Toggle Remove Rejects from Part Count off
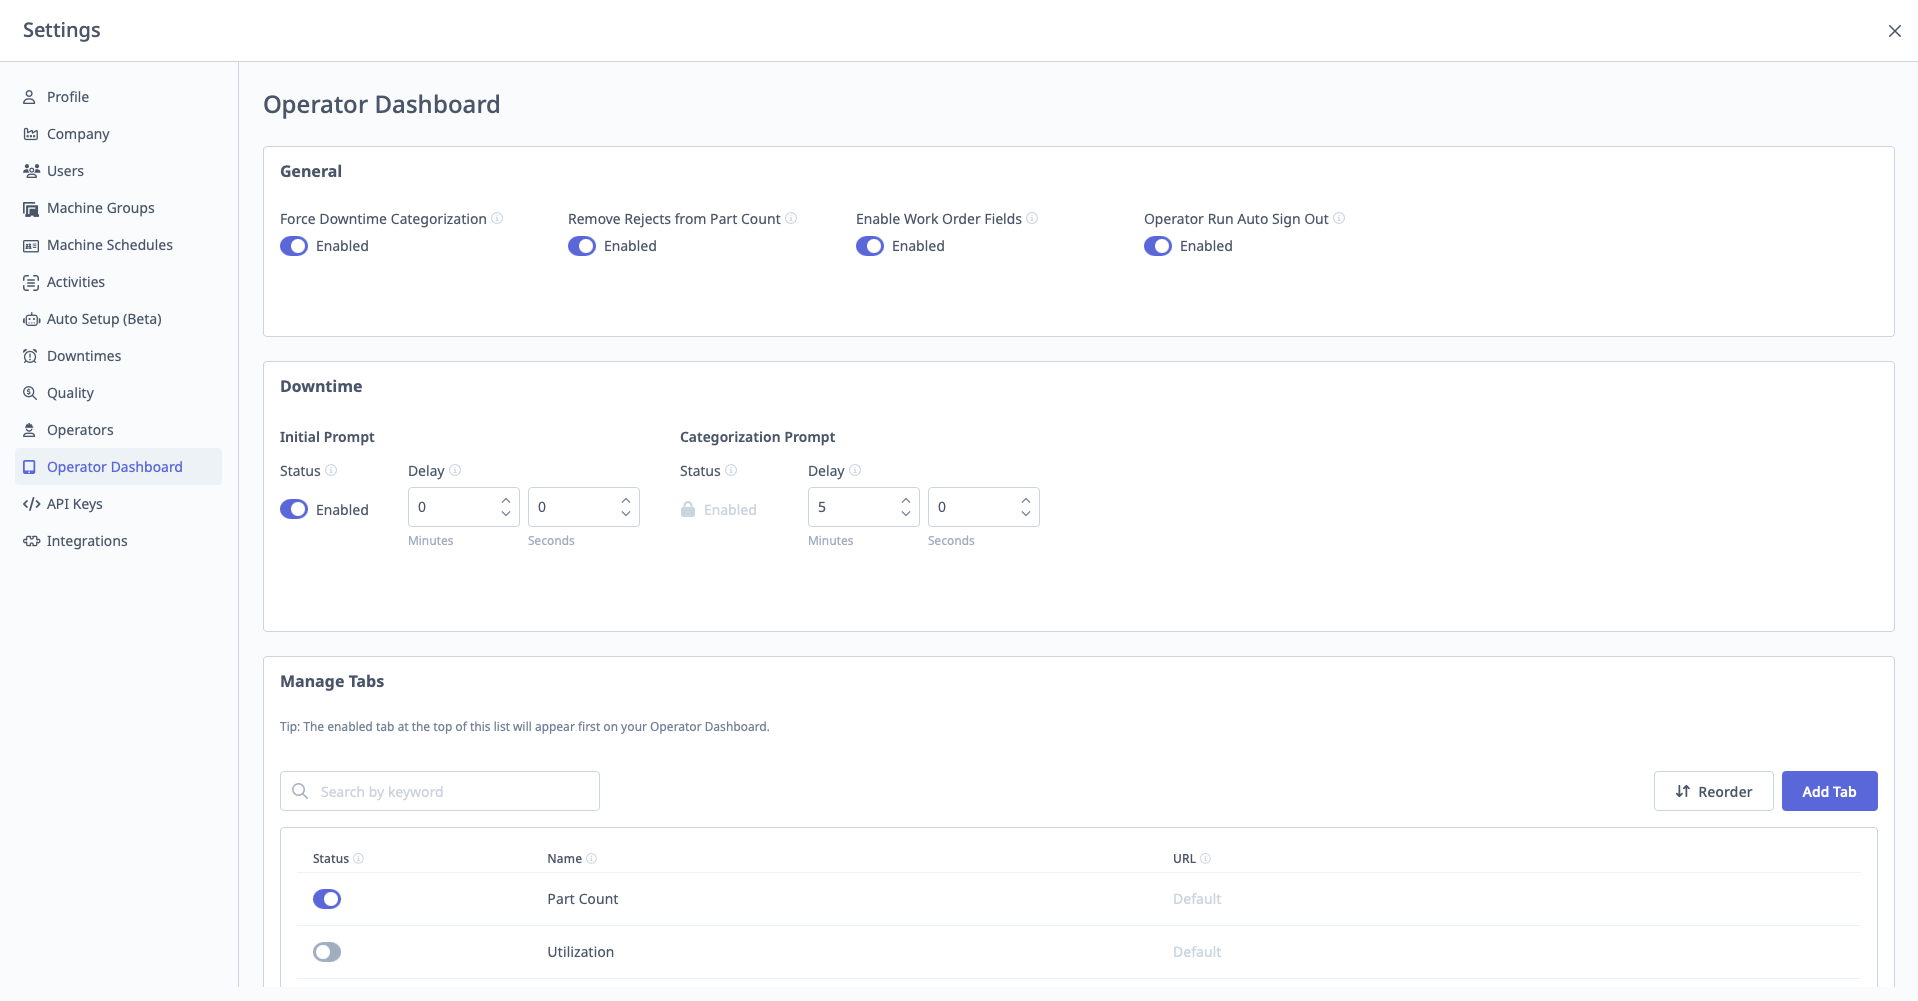The image size is (1918, 1001). point(582,245)
